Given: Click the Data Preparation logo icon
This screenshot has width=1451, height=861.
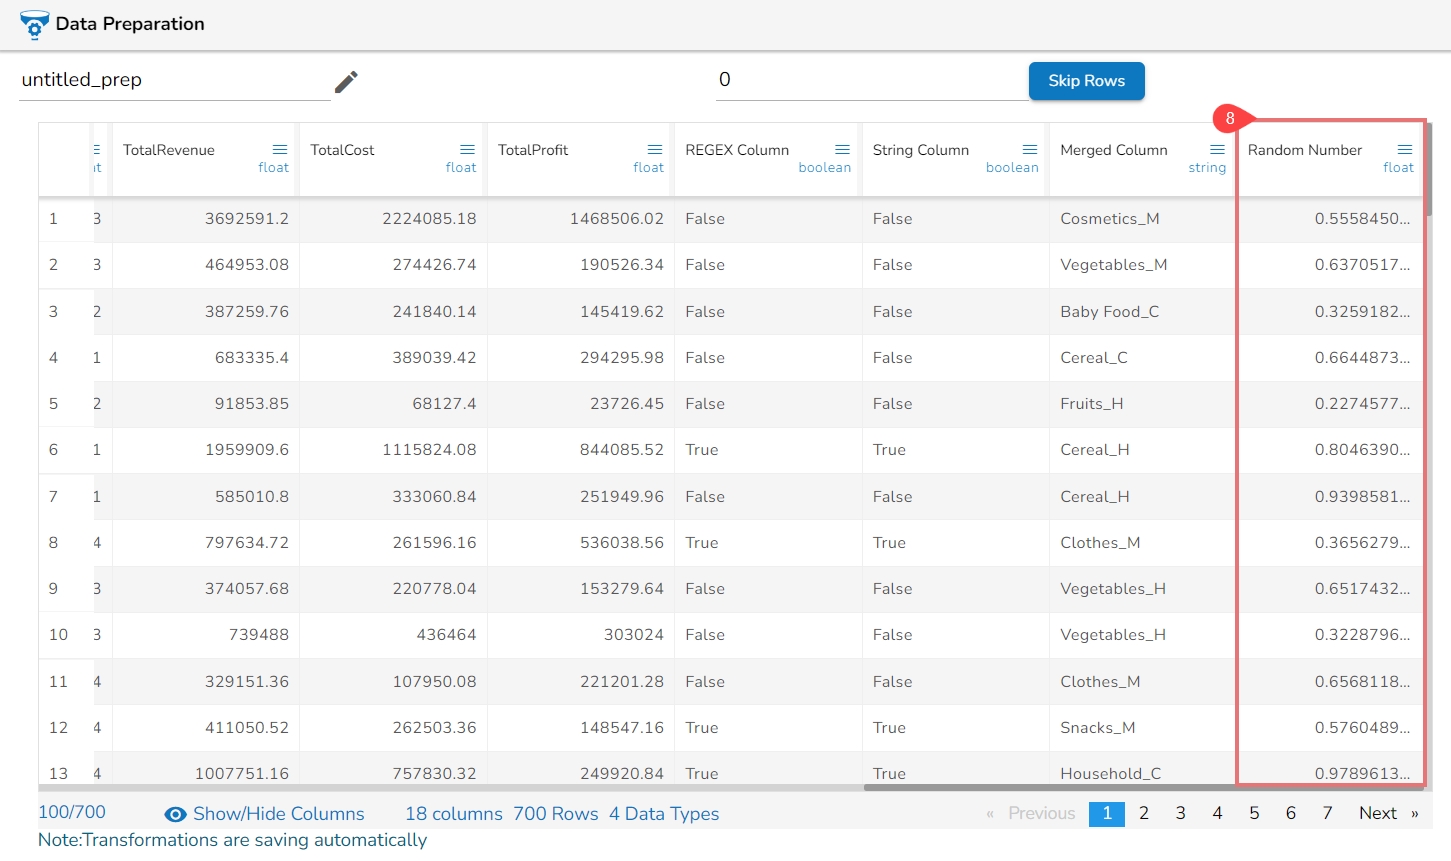Looking at the screenshot, I should [x=34, y=25].
